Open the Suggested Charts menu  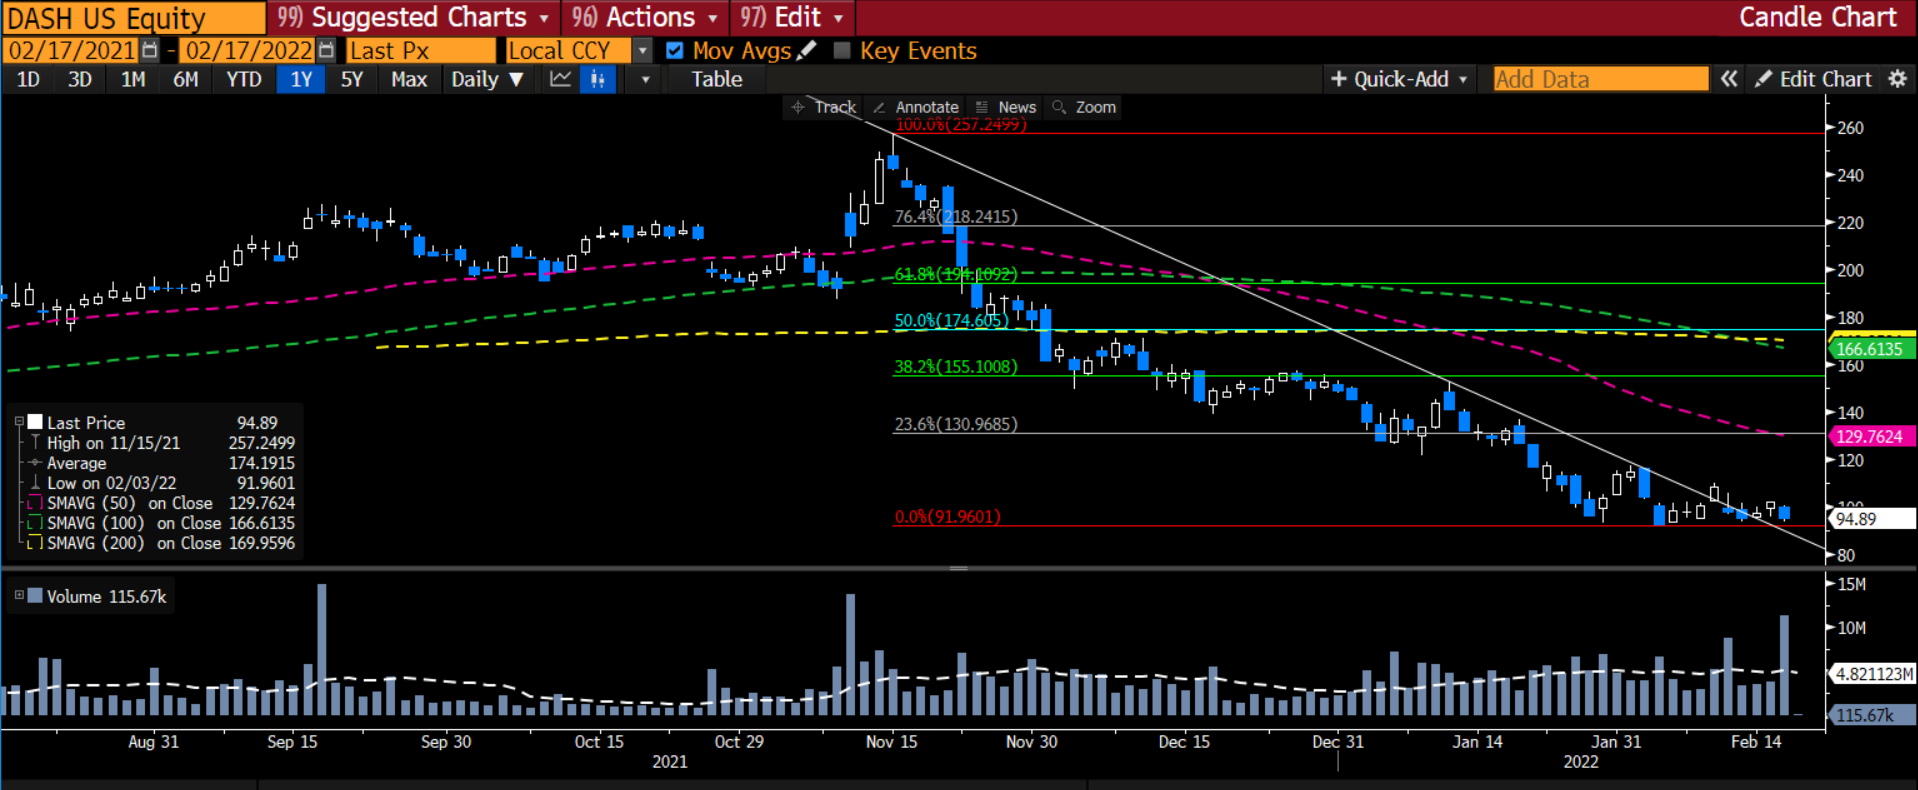[413, 17]
